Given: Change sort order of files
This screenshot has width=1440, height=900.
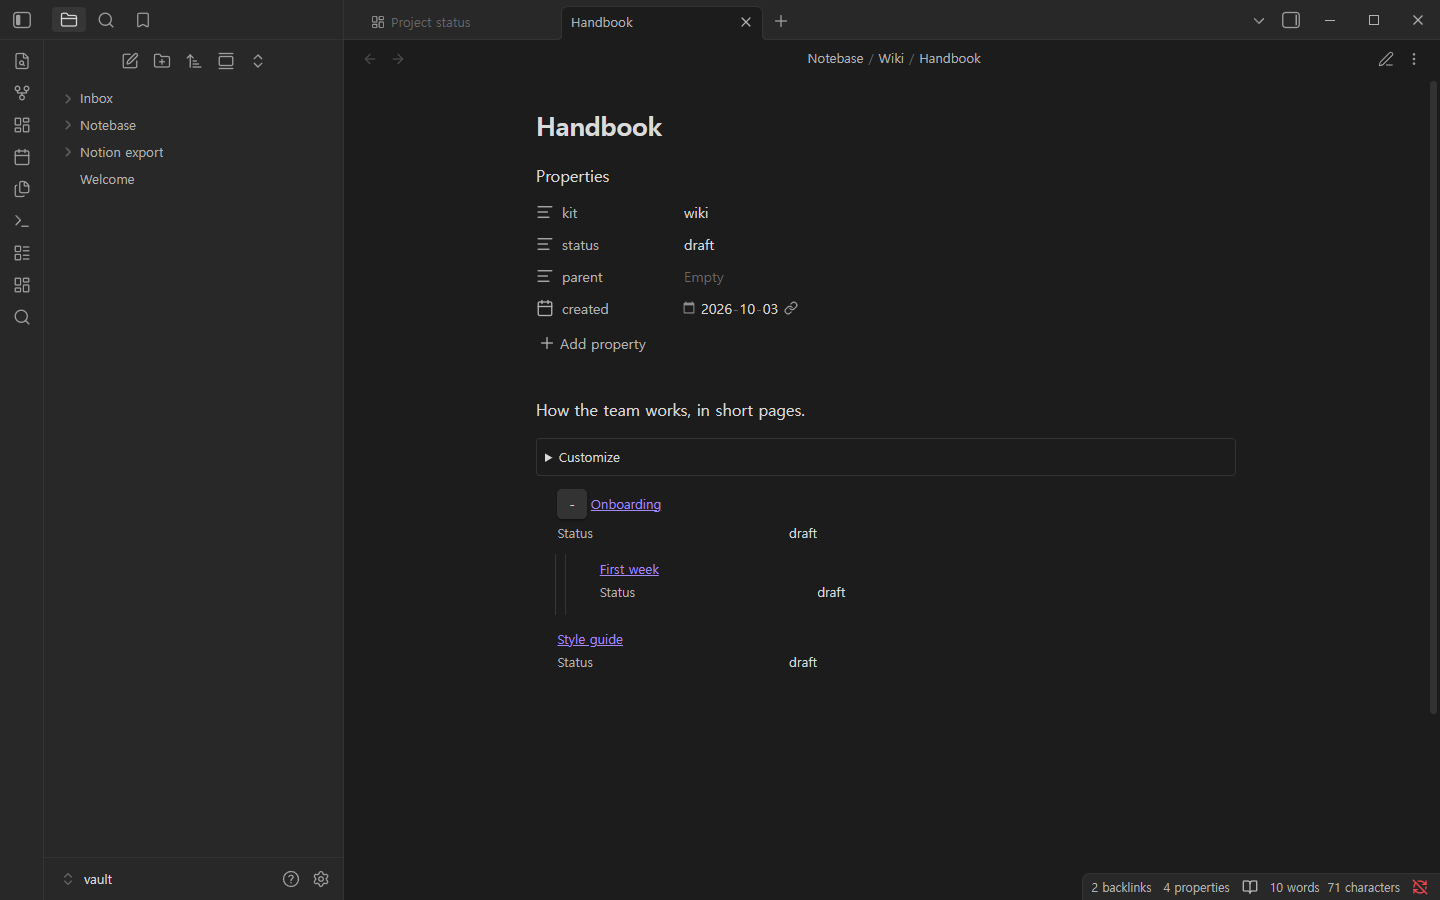Looking at the screenshot, I should pyautogui.click(x=194, y=61).
